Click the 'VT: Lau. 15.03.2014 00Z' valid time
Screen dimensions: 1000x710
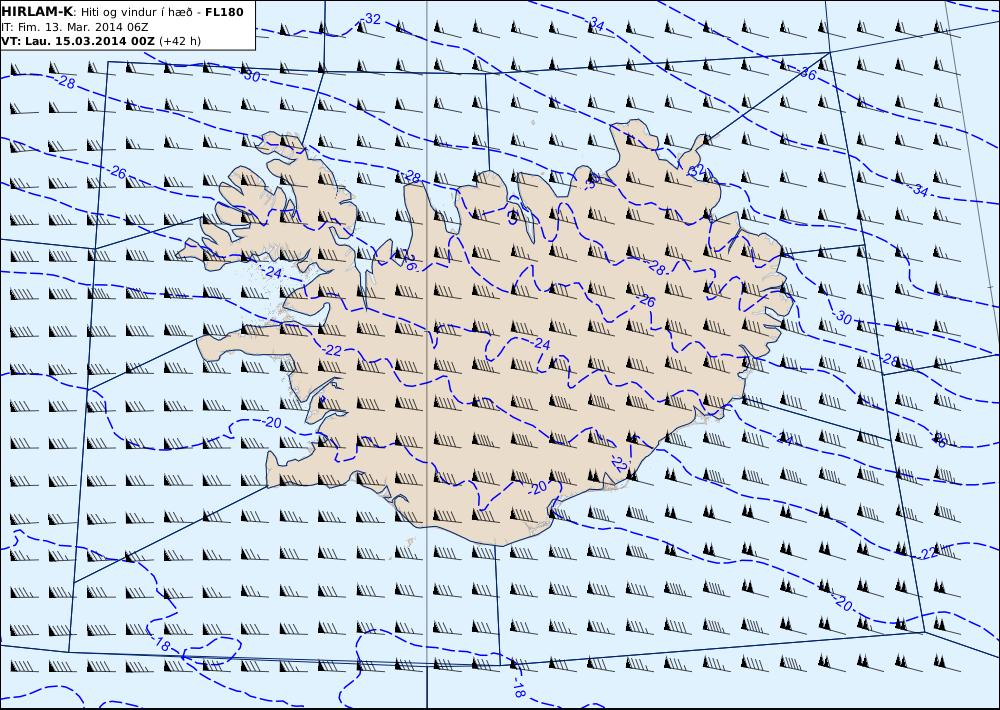coord(78,41)
